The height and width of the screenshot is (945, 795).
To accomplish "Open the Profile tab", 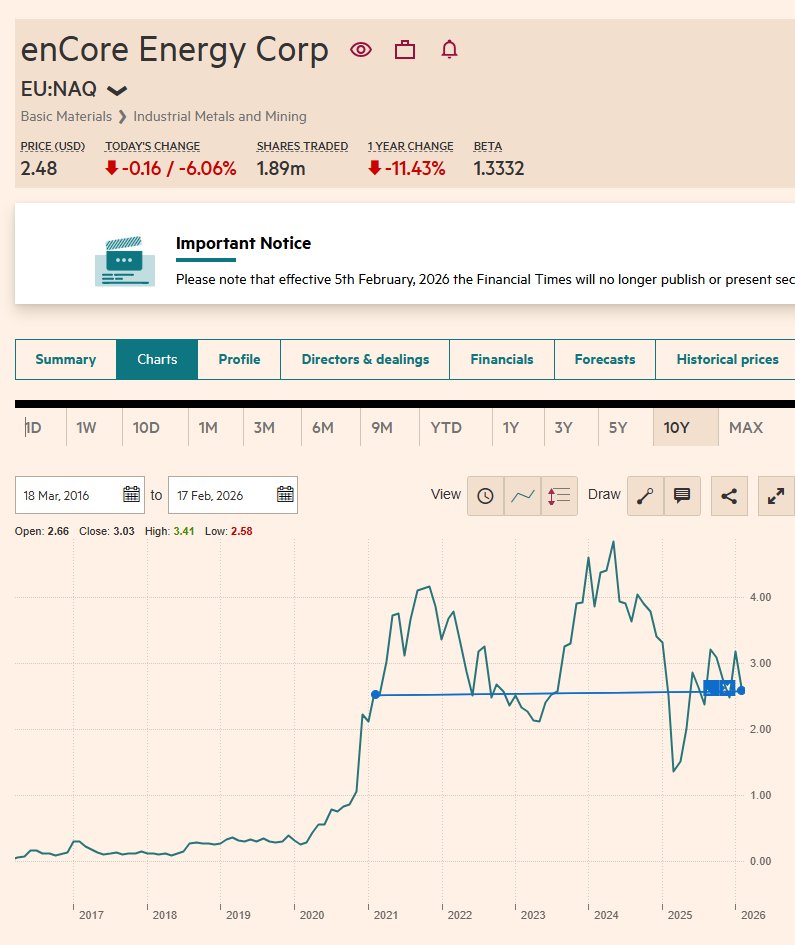I will (239, 359).
